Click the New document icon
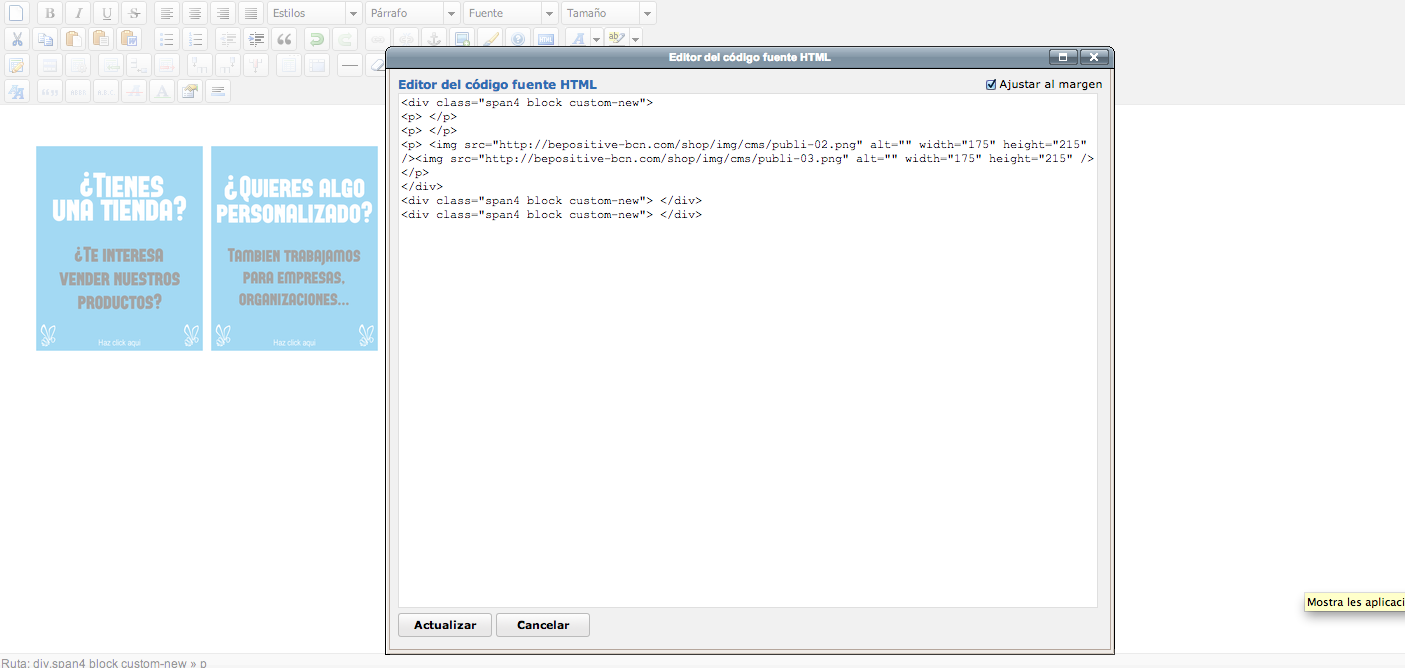This screenshot has width=1405, height=668. click(16, 13)
